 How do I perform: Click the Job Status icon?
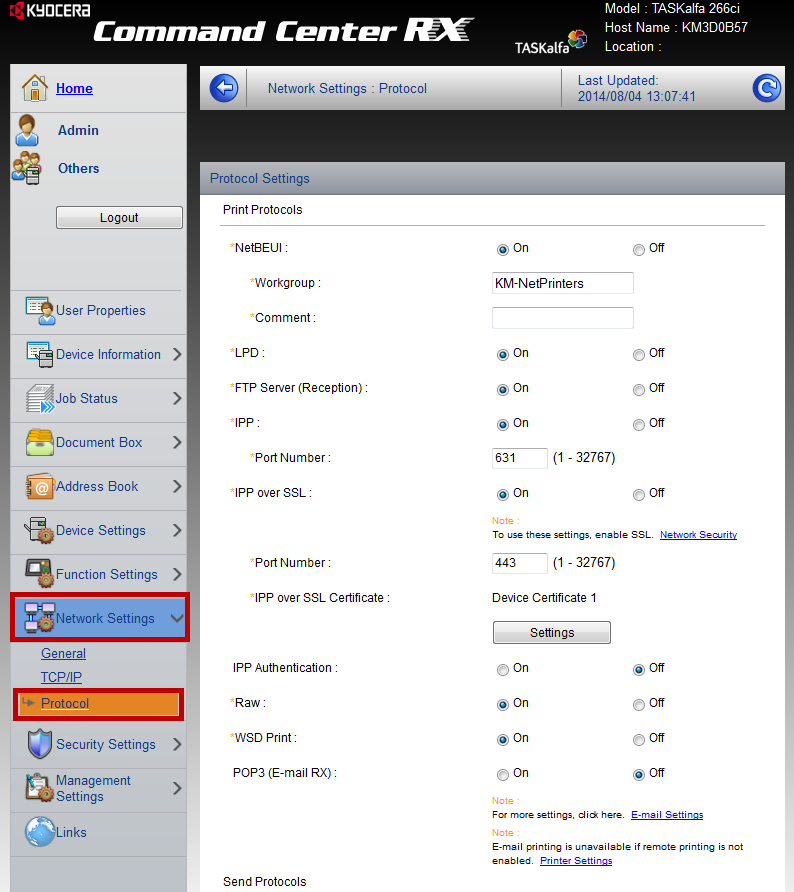pyautogui.click(x=40, y=398)
